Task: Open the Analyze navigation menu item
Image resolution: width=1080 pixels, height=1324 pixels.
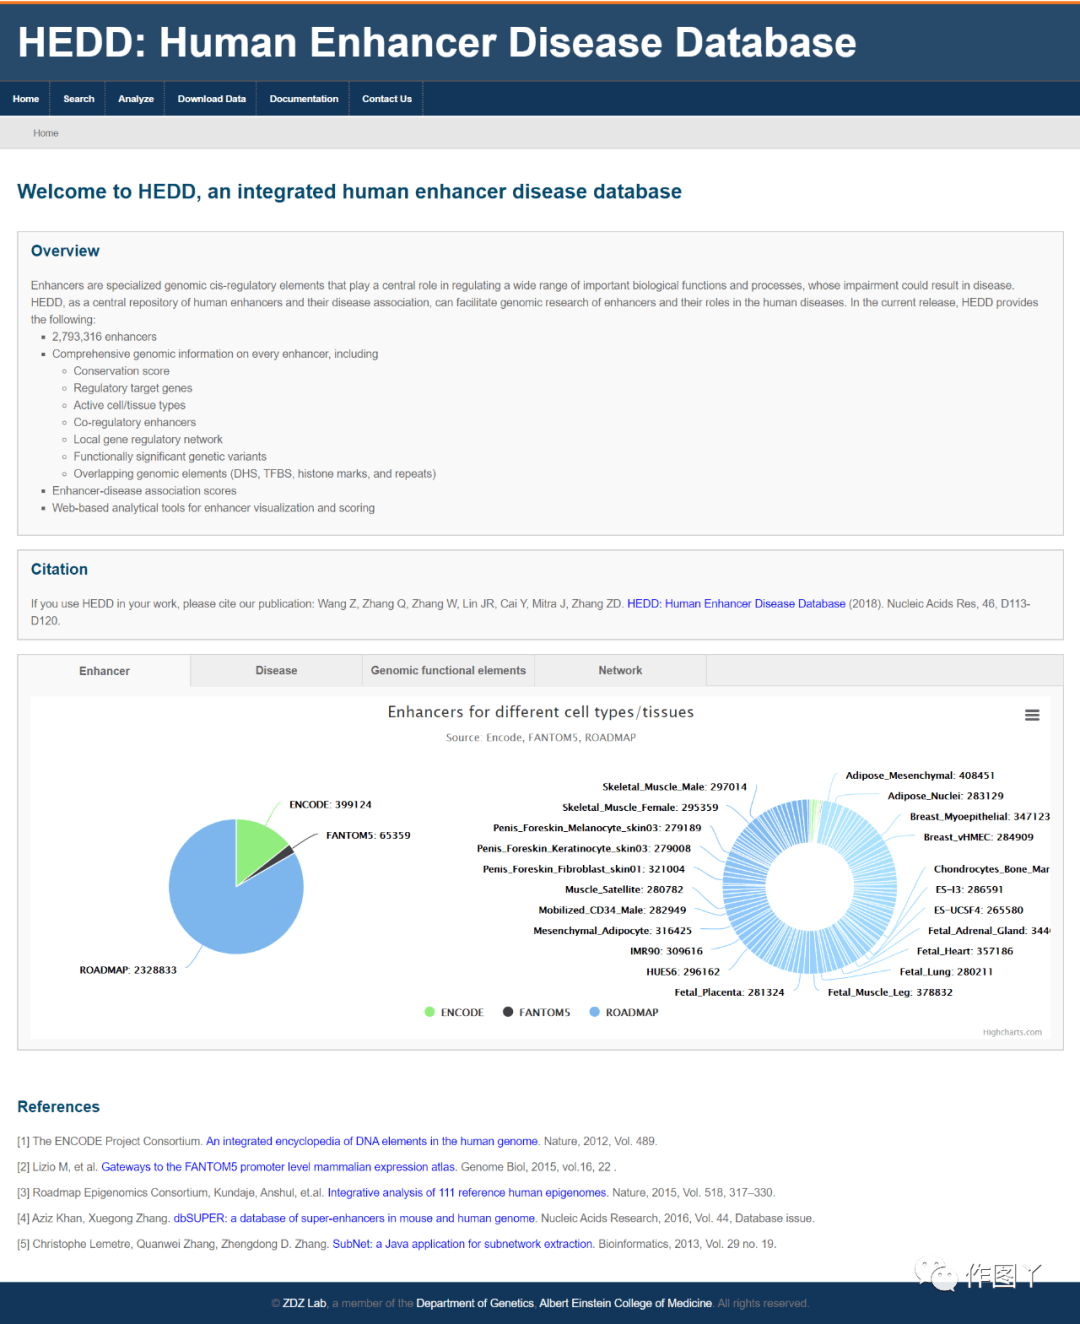Action: (x=136, y=99)
